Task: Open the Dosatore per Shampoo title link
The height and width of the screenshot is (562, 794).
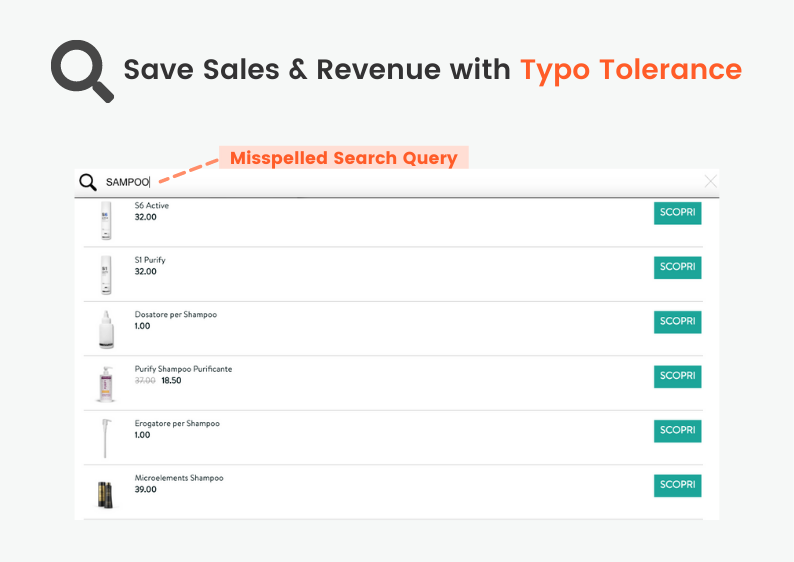Action: click(176, 314)
